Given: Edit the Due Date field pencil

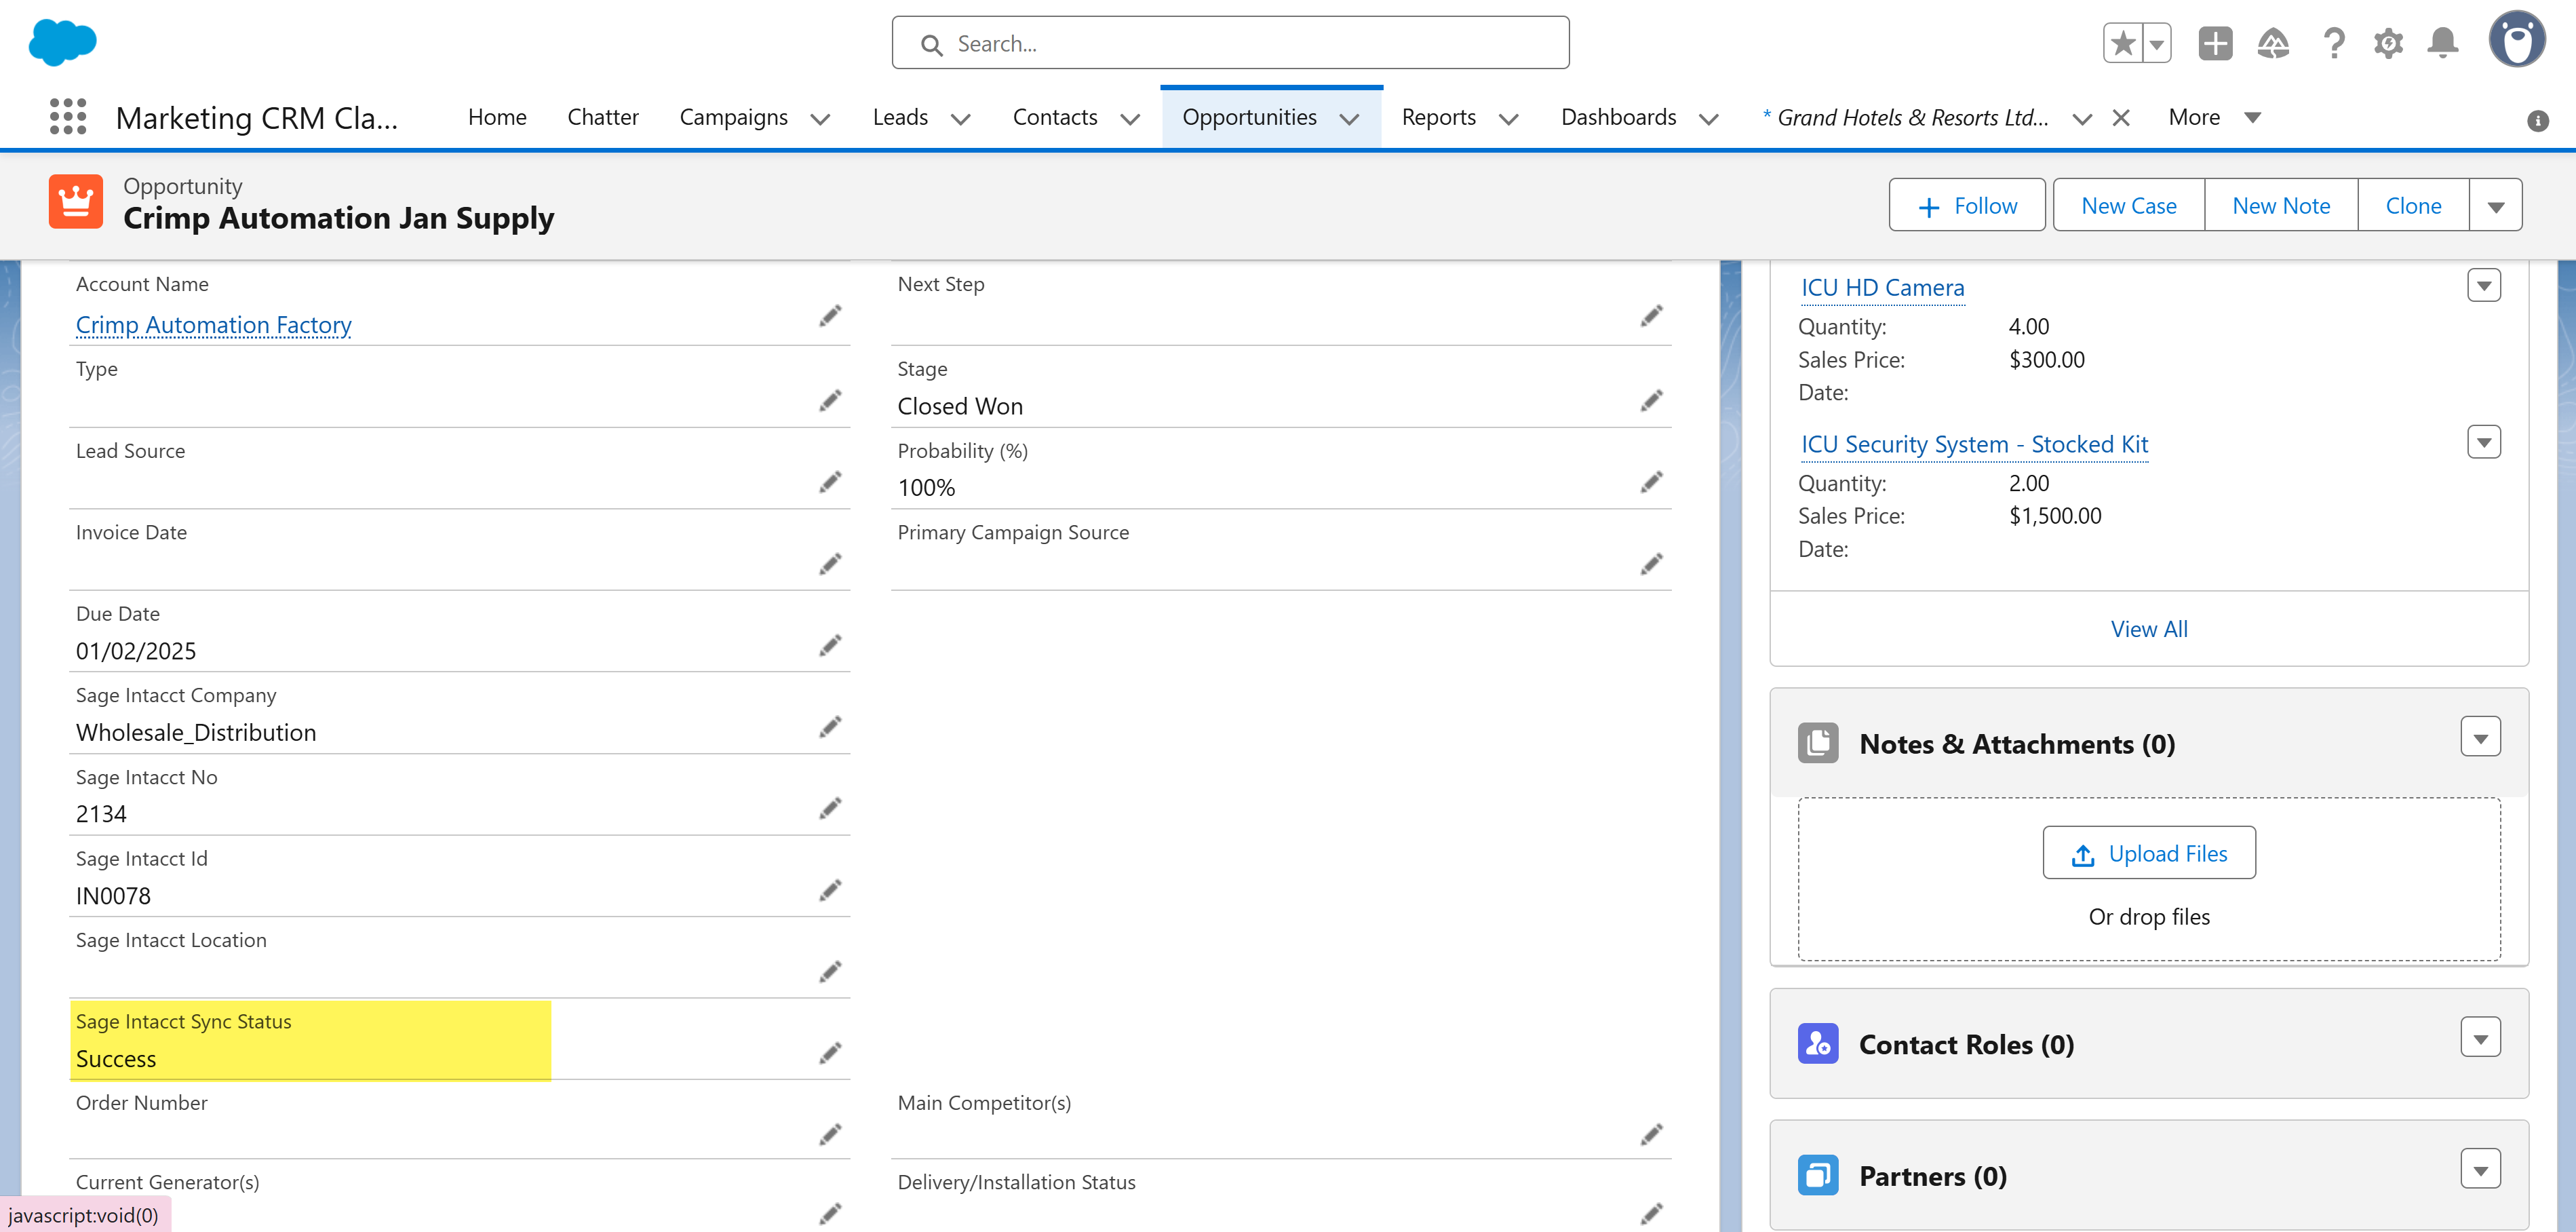Looking at the screenshot, I should click(x=830, y=646).
